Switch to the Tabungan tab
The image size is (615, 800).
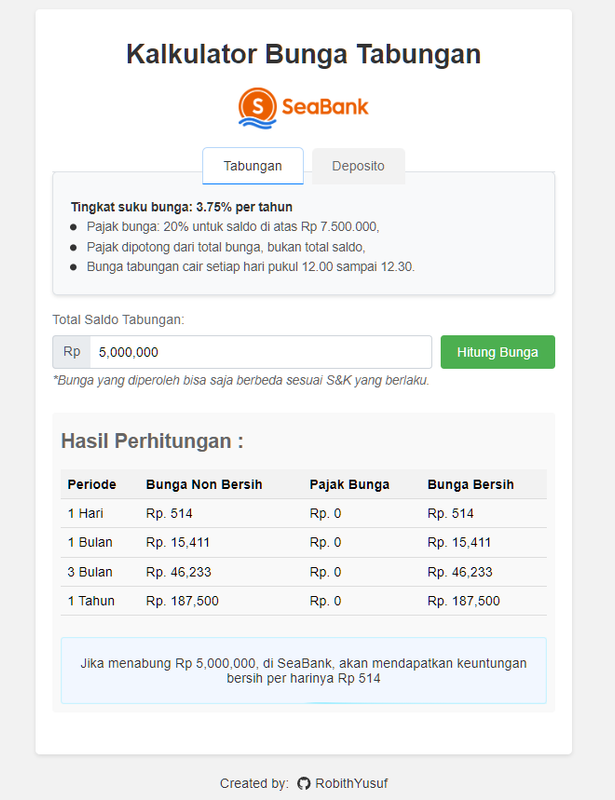(252, 166)
